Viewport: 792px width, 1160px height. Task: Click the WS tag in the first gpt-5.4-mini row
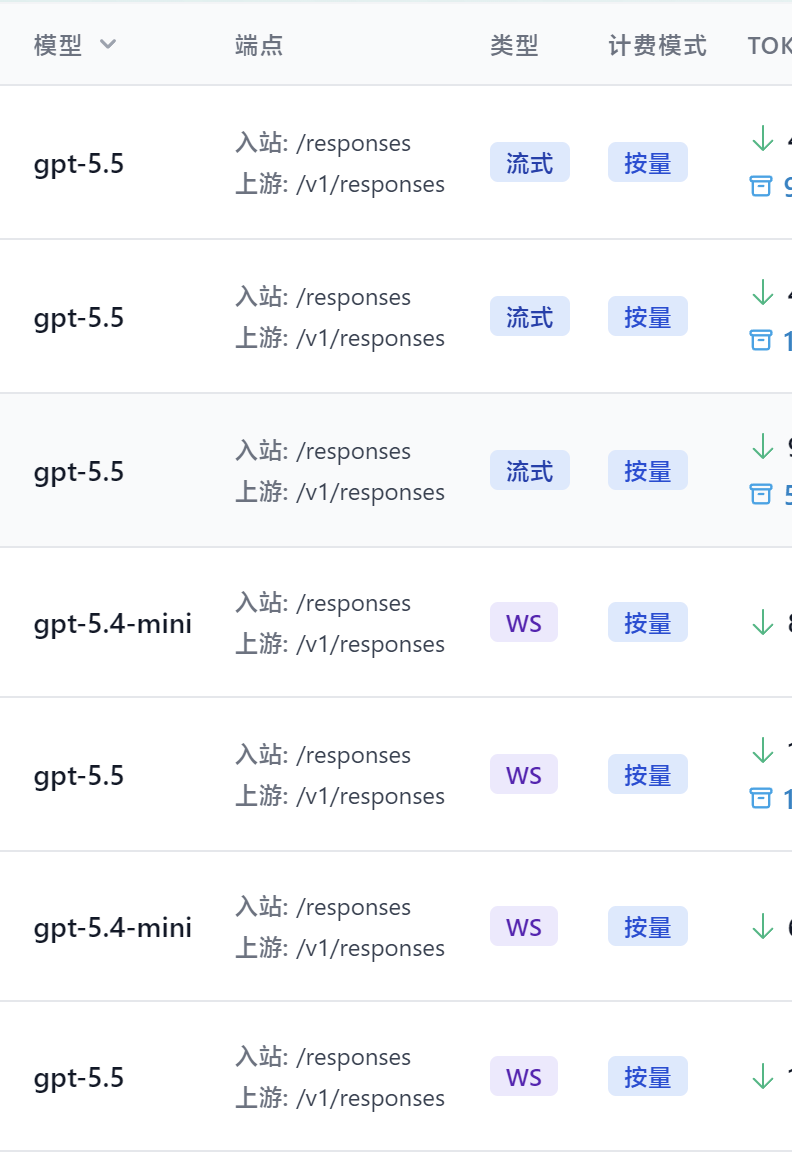pyautogui.click(x=524, y=622)
